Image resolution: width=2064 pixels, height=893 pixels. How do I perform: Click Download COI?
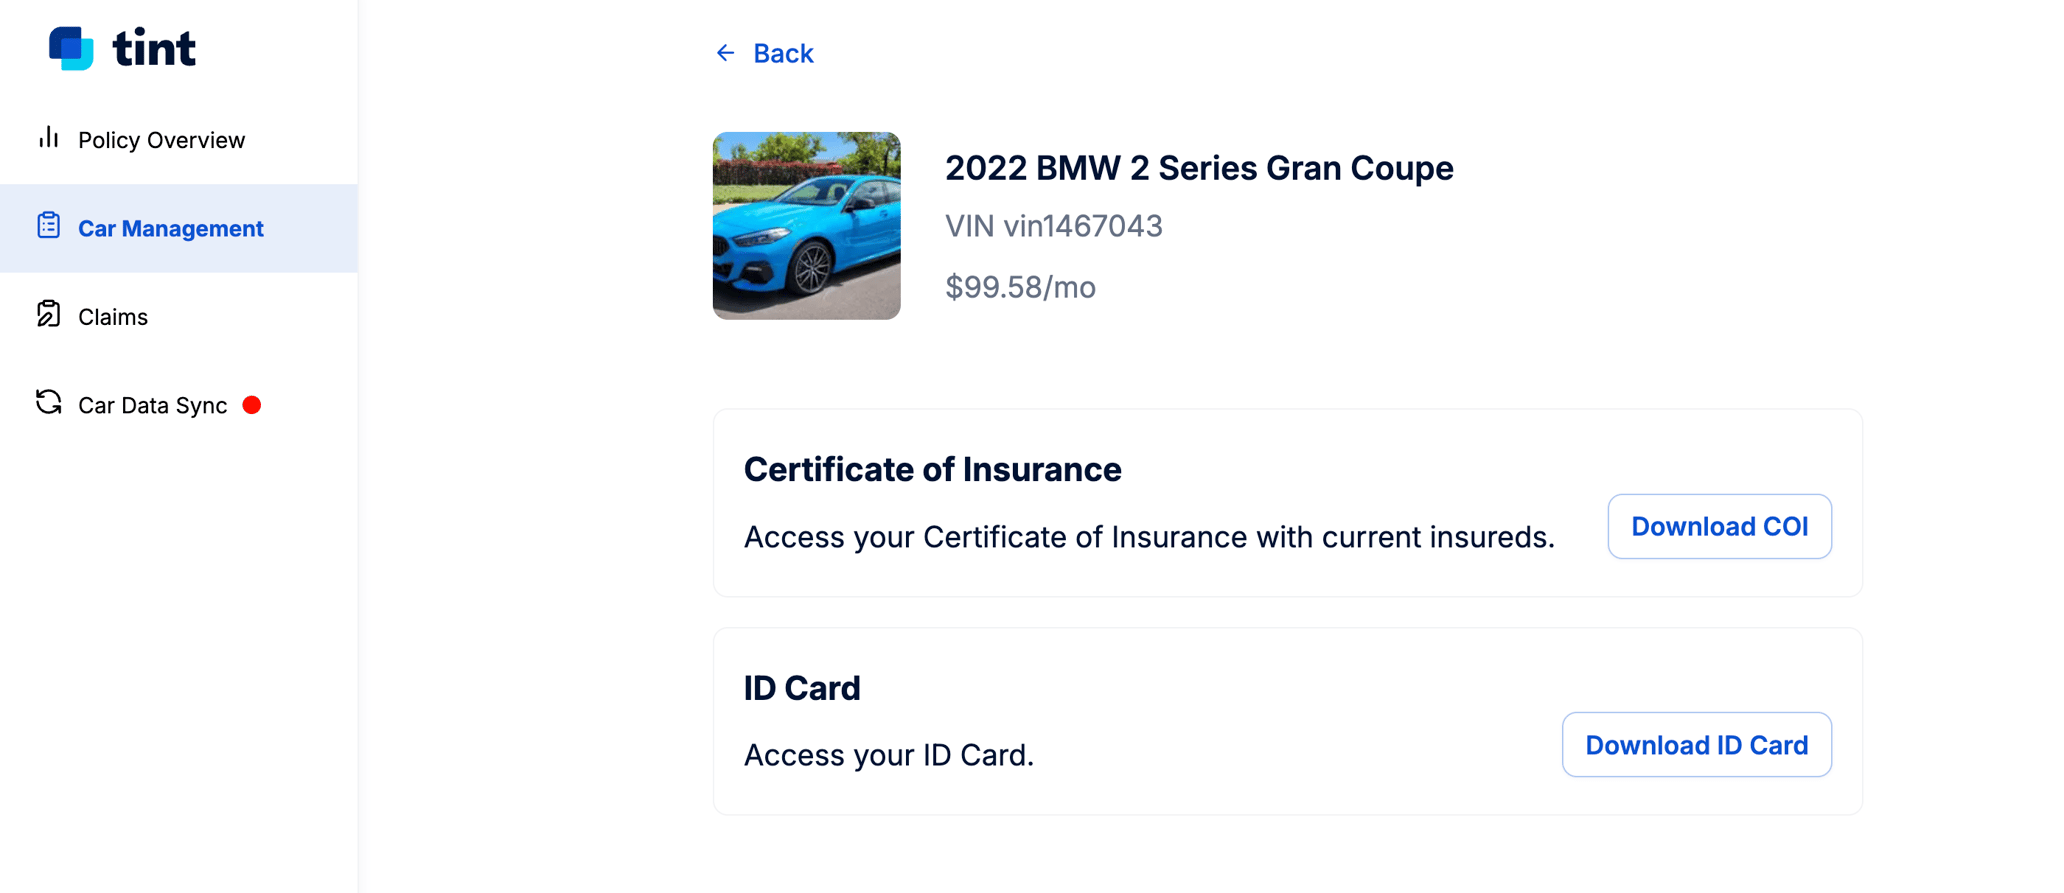click(1719, 526)
